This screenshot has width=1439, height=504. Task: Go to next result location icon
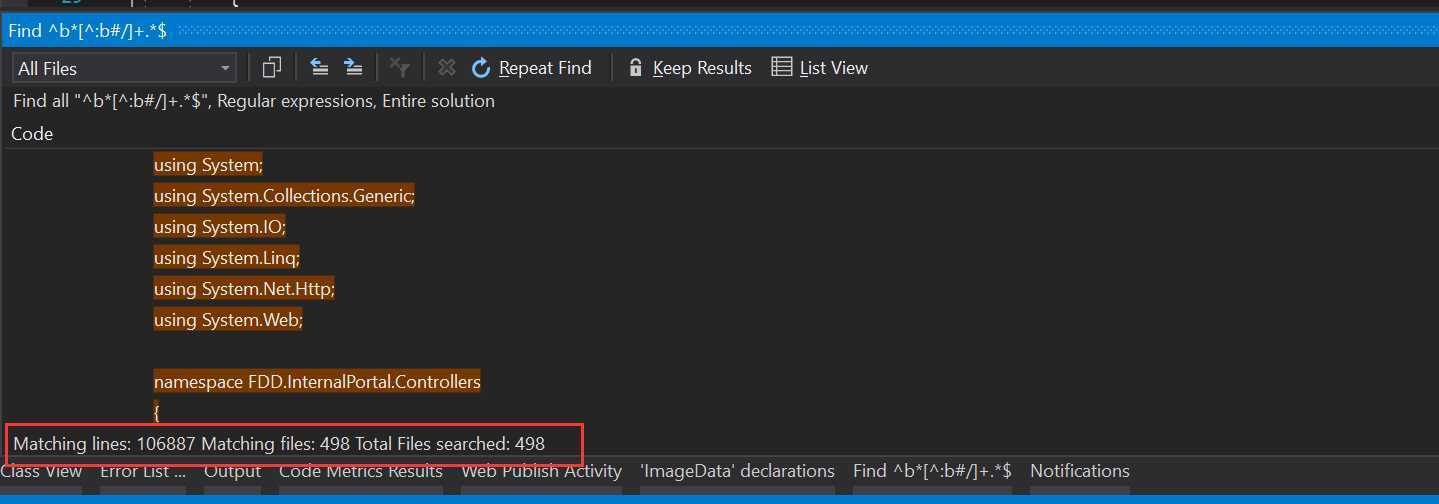click(353, 67)
